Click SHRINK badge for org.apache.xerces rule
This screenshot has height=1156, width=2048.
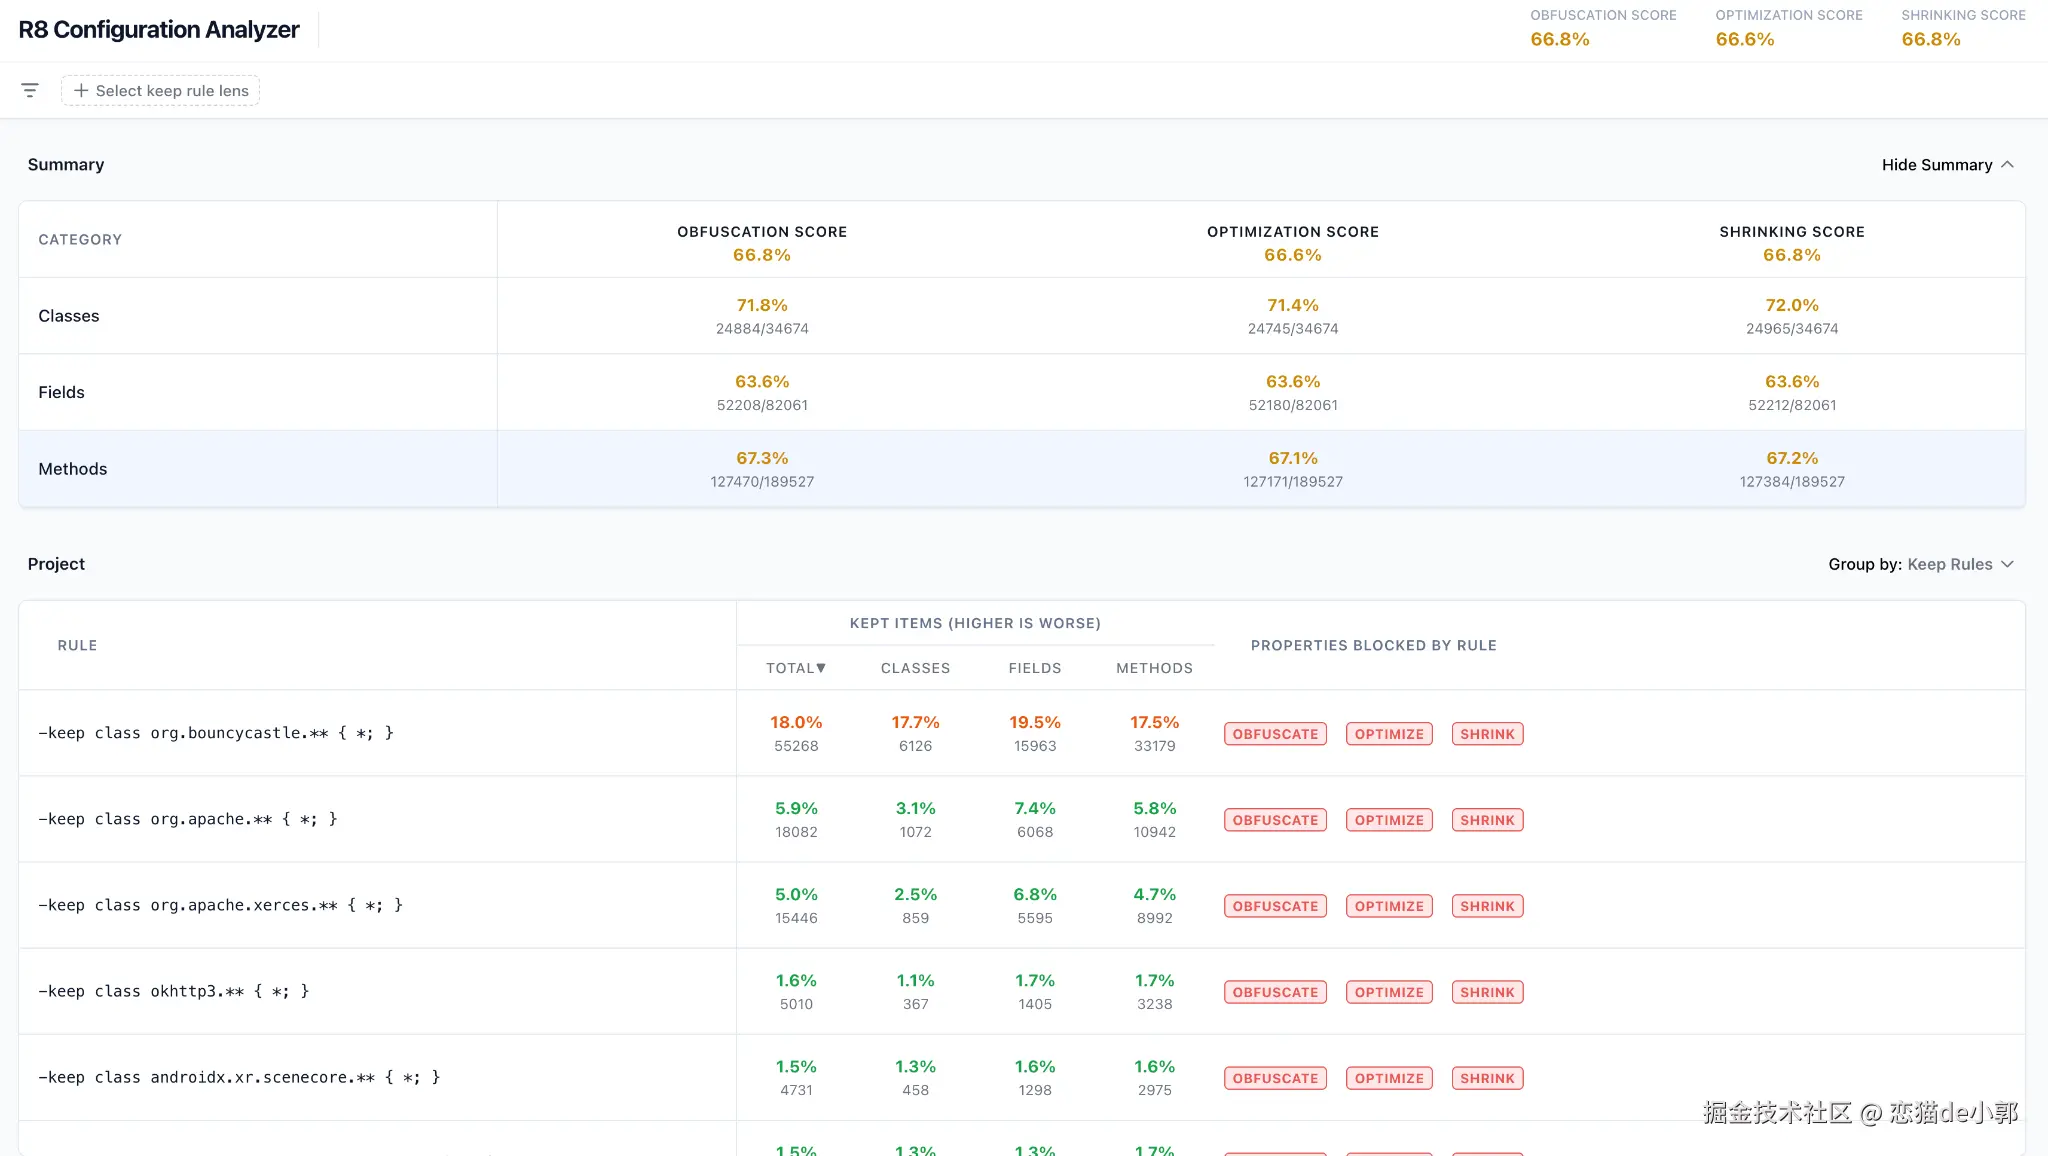coord(1487,906)
